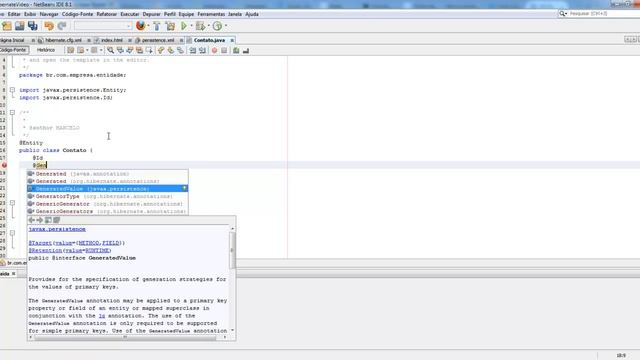This screenshot has height=360, width=640.
Task: Jump to next bookmark icon
Action: point(171,50)
